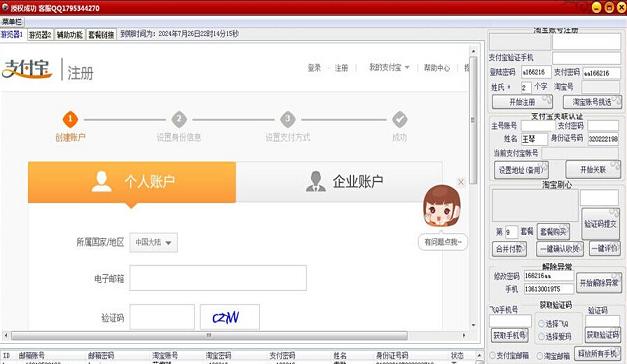Click step 2 设置身份信息 diamond icon
The height and width of the screenshot is (364, 627).
[179, 119]
